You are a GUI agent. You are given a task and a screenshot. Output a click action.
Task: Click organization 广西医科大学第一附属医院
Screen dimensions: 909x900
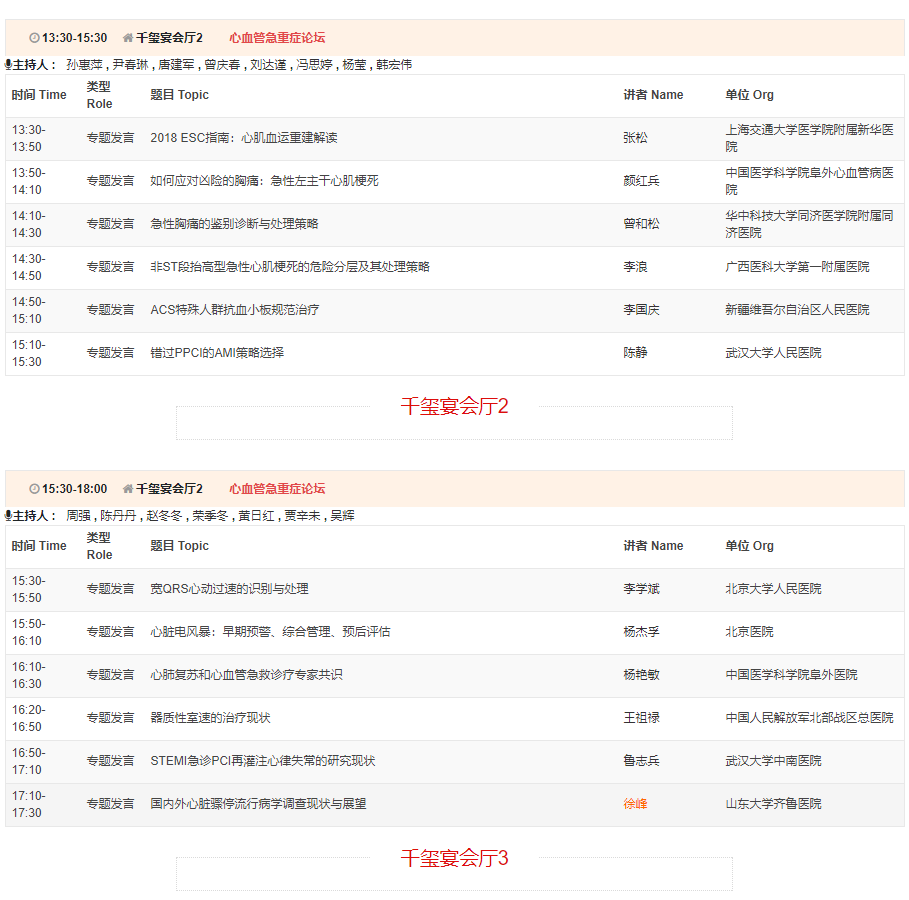[797, 267]
